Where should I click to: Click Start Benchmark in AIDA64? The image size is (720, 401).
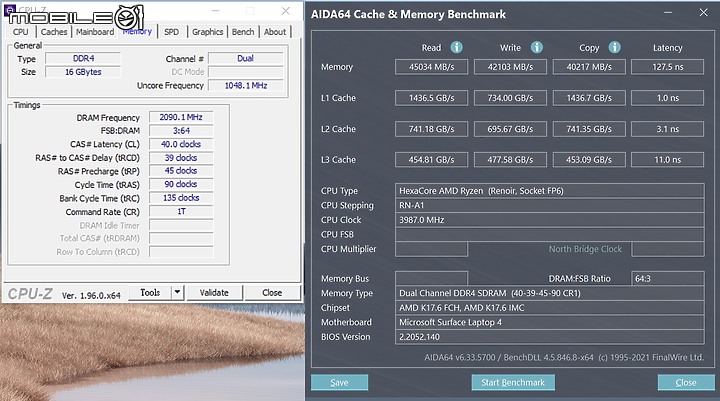coord(513,382)
